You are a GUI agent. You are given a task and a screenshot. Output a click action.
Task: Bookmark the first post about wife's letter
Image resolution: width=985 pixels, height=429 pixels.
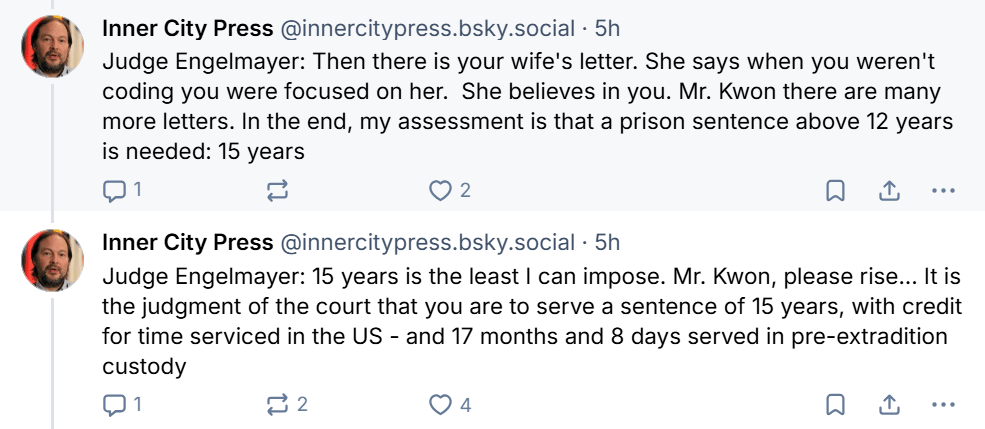(x=836, y=190)
